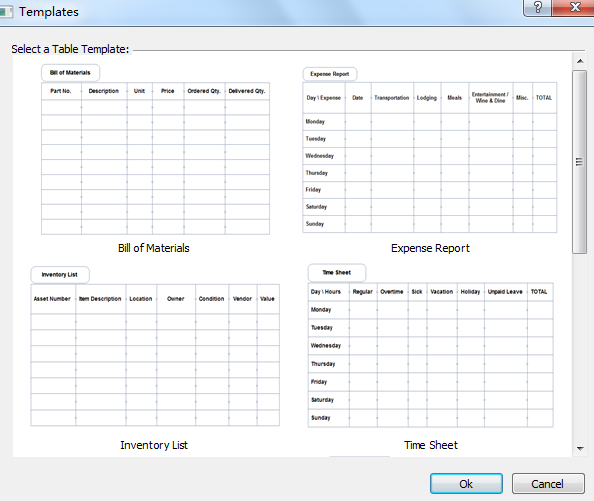Select the Bill of Materials template thumbnail
The width and height of the screenshot is (594, 501).
[155, 150]
